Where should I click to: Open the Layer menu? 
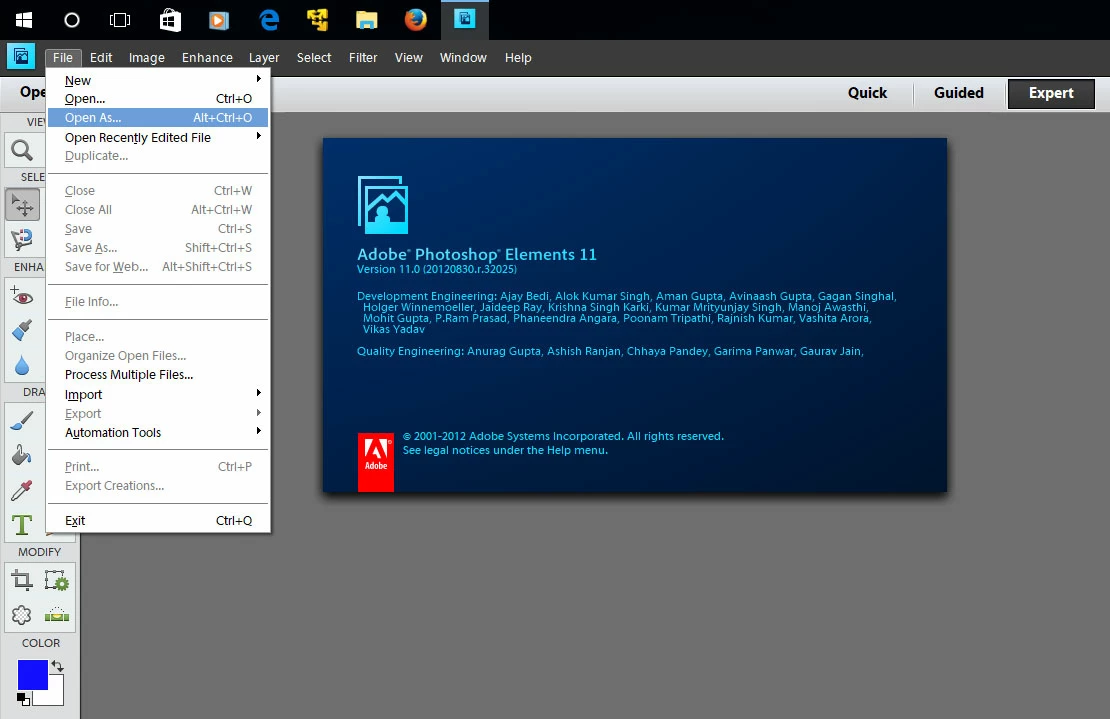(264, 57)
